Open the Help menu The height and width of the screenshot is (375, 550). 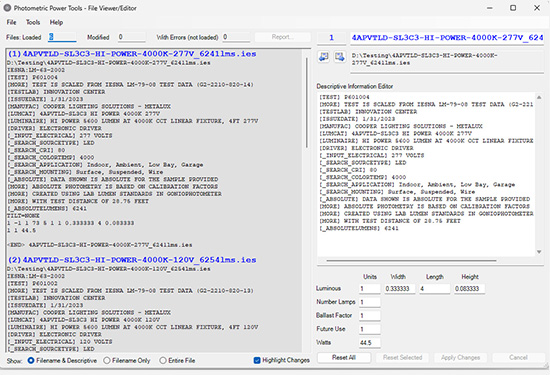click(x=56, y=22)
